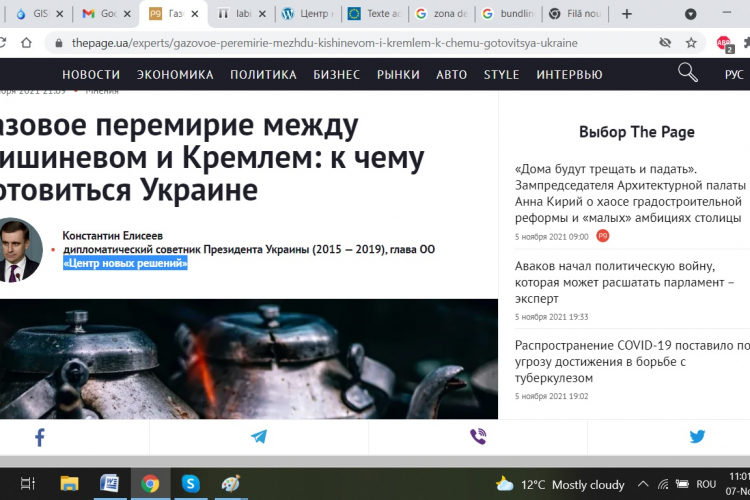This screenshot has width=750, height=500.
Task: Open the НОВОСТИ menu section
Action: coord(91,74)
